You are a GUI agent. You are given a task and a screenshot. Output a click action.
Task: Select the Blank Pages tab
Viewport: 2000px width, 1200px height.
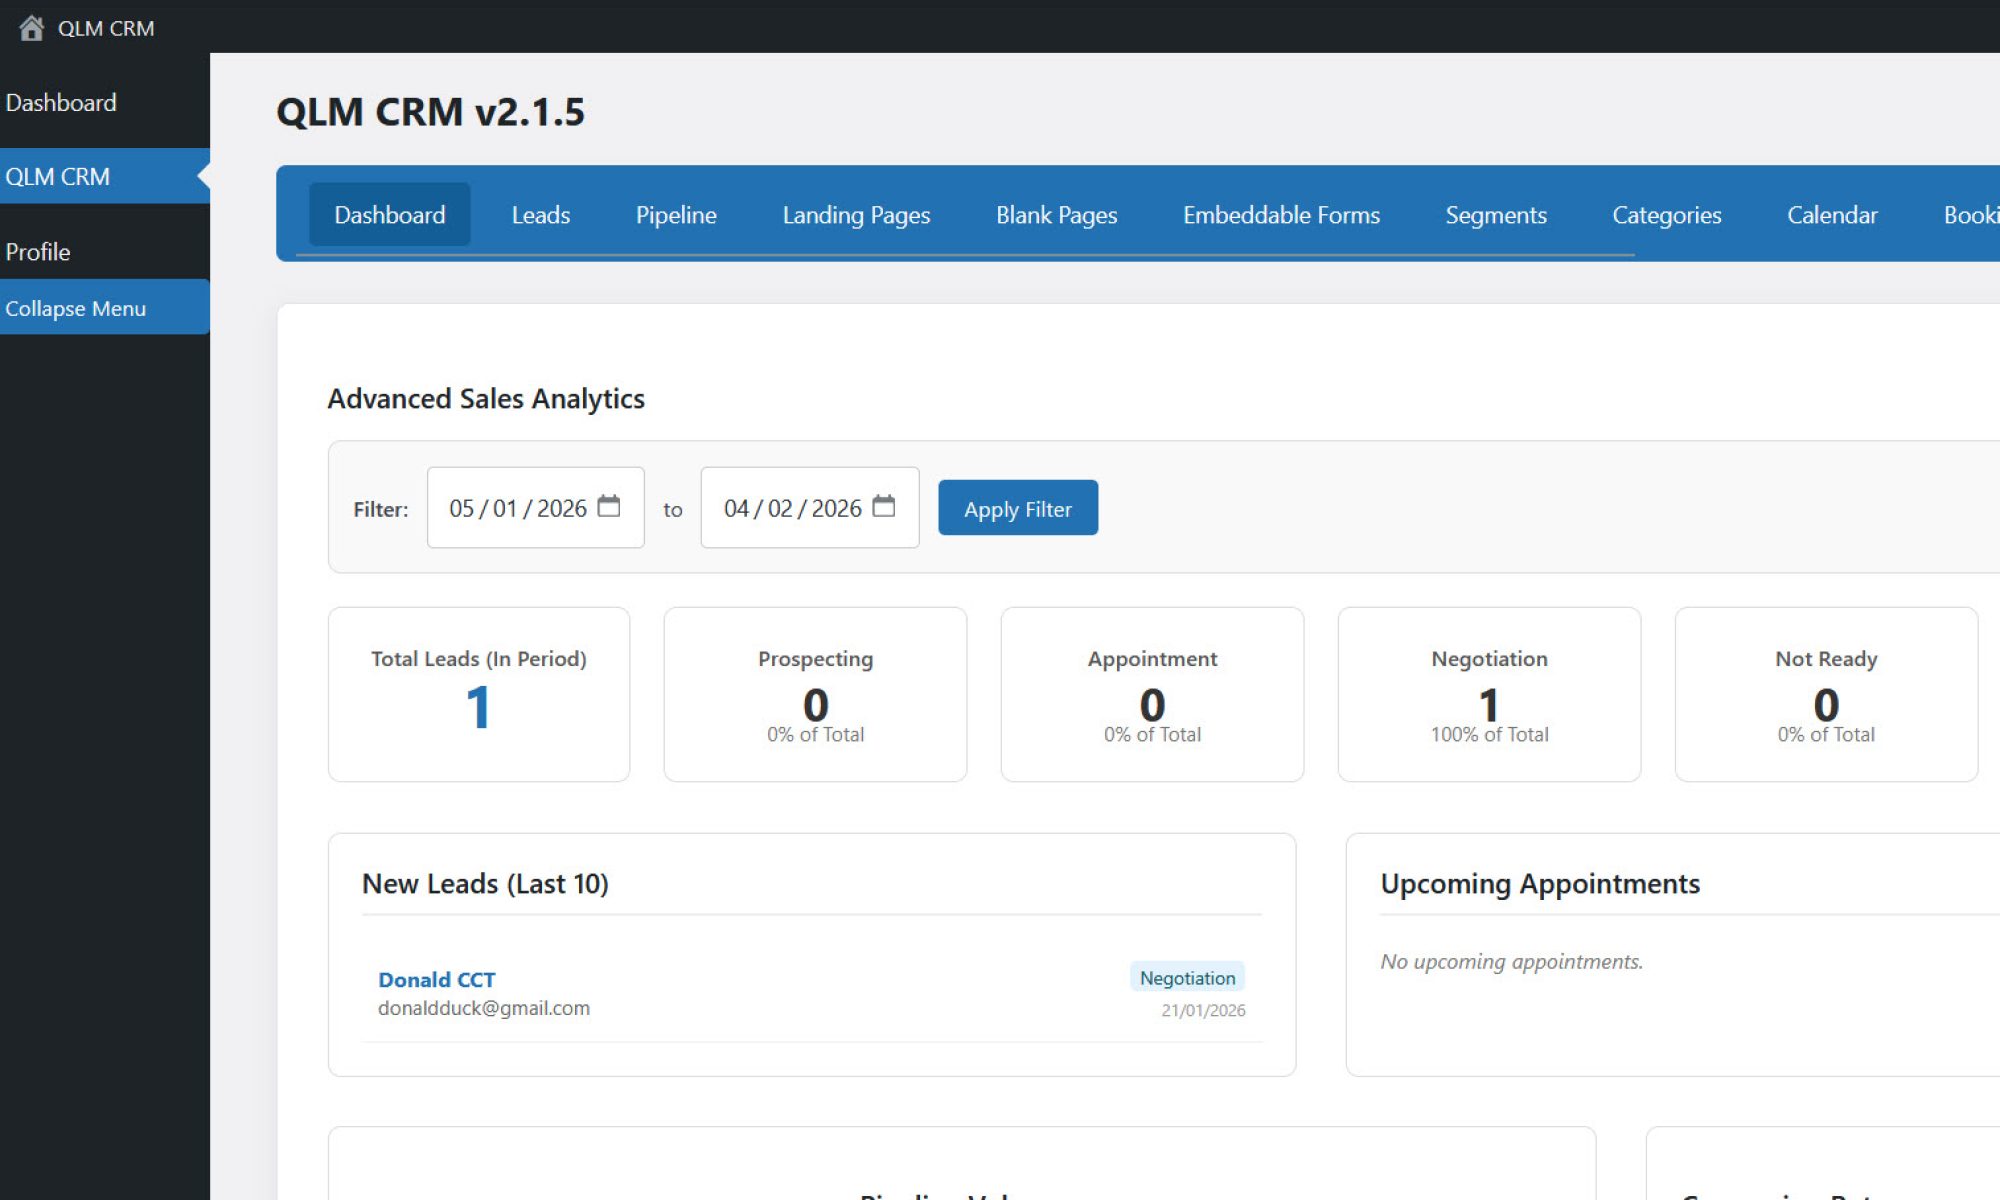(1056, 215)
